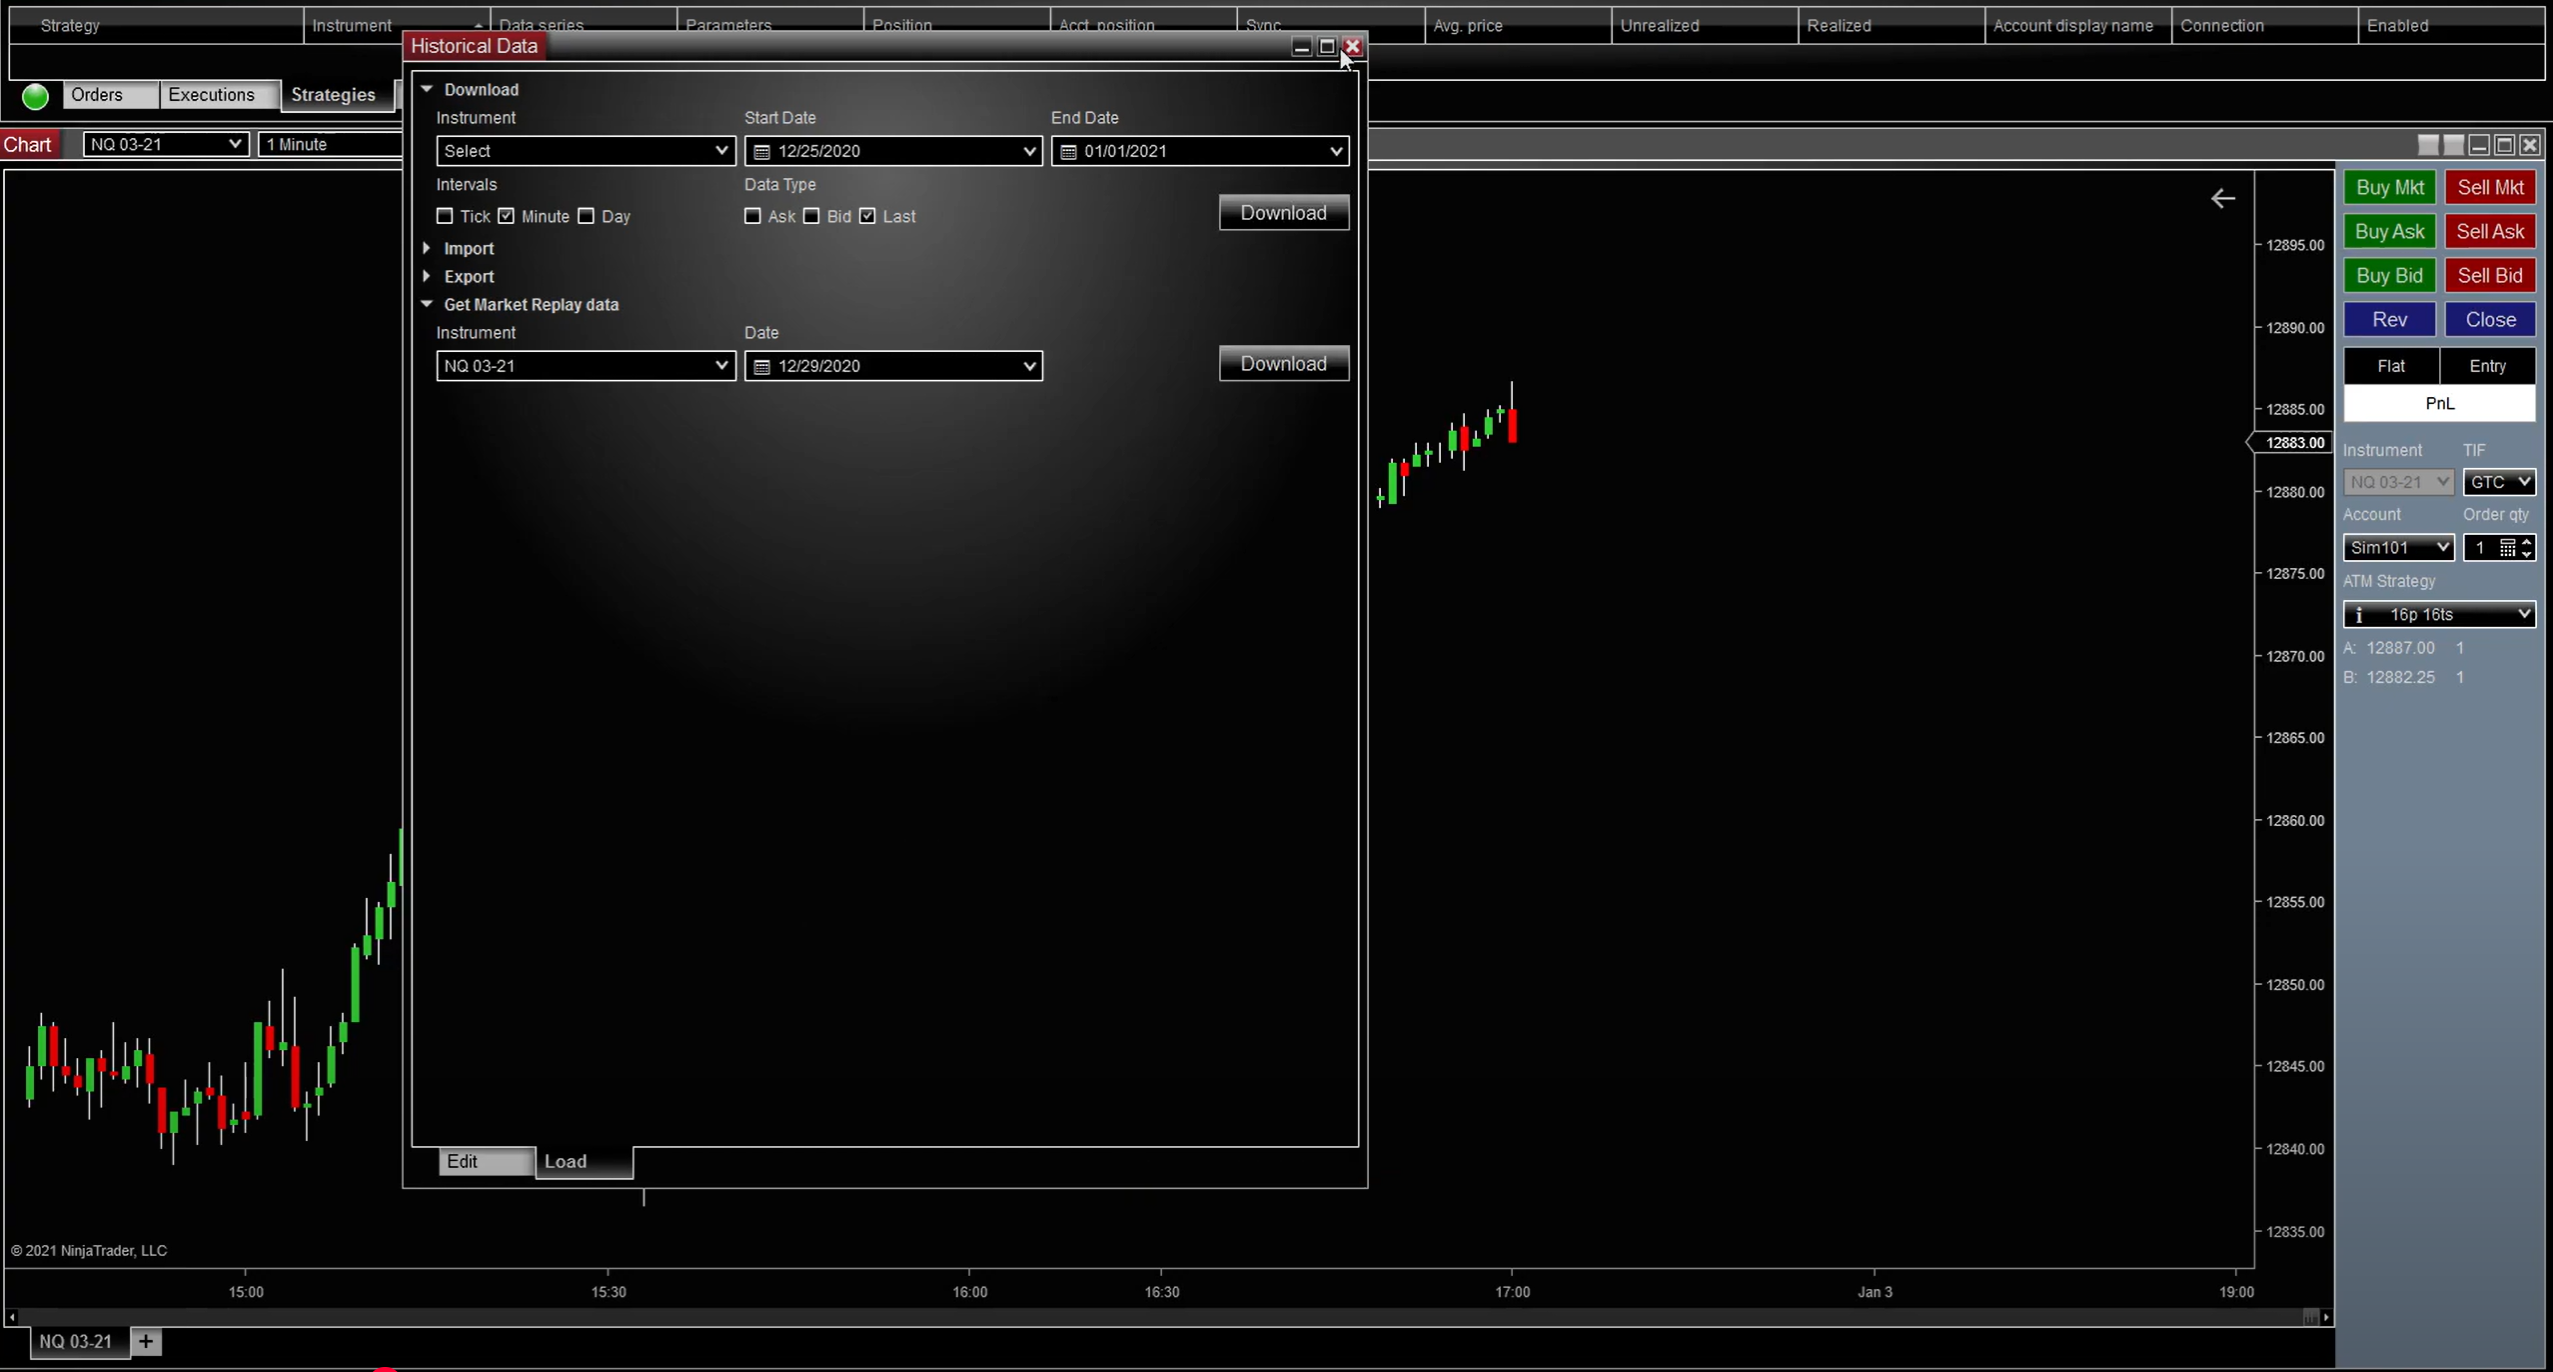Open the order quantity calculator icon
Viewport: 2553px width, 1372px height.
2506,548
